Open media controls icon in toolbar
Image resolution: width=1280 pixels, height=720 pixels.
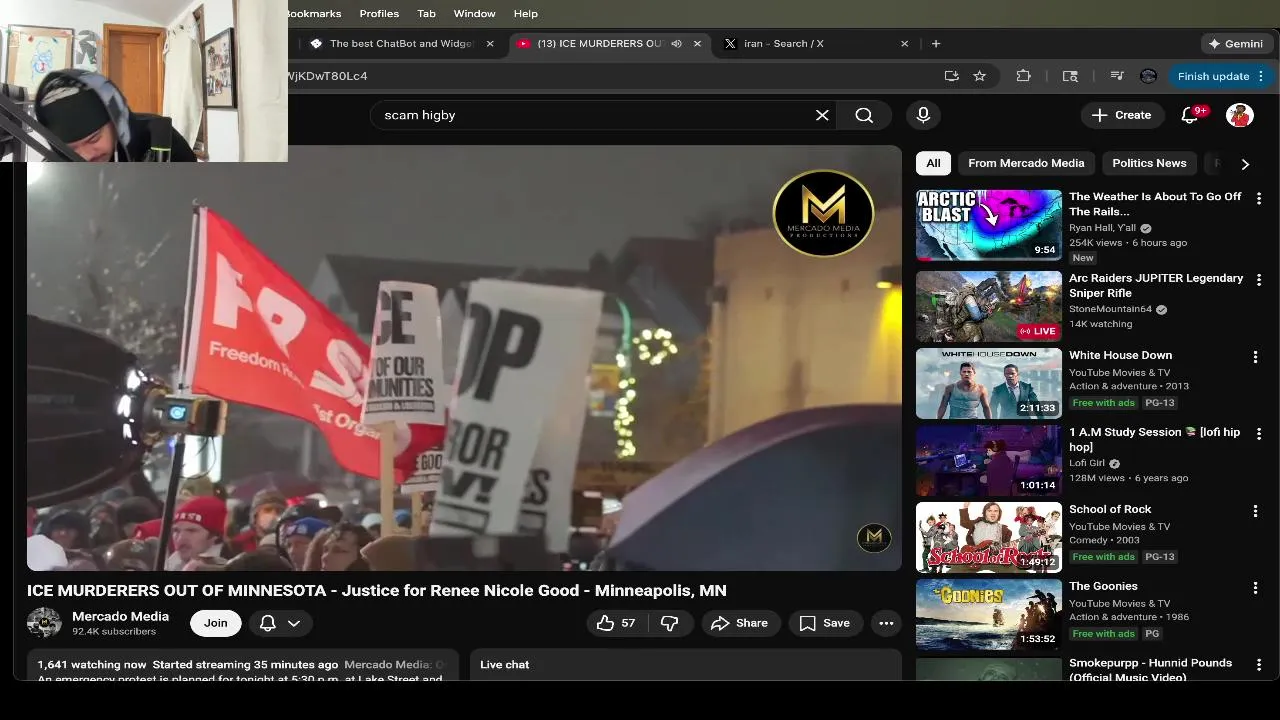[x=1117, y=76]
